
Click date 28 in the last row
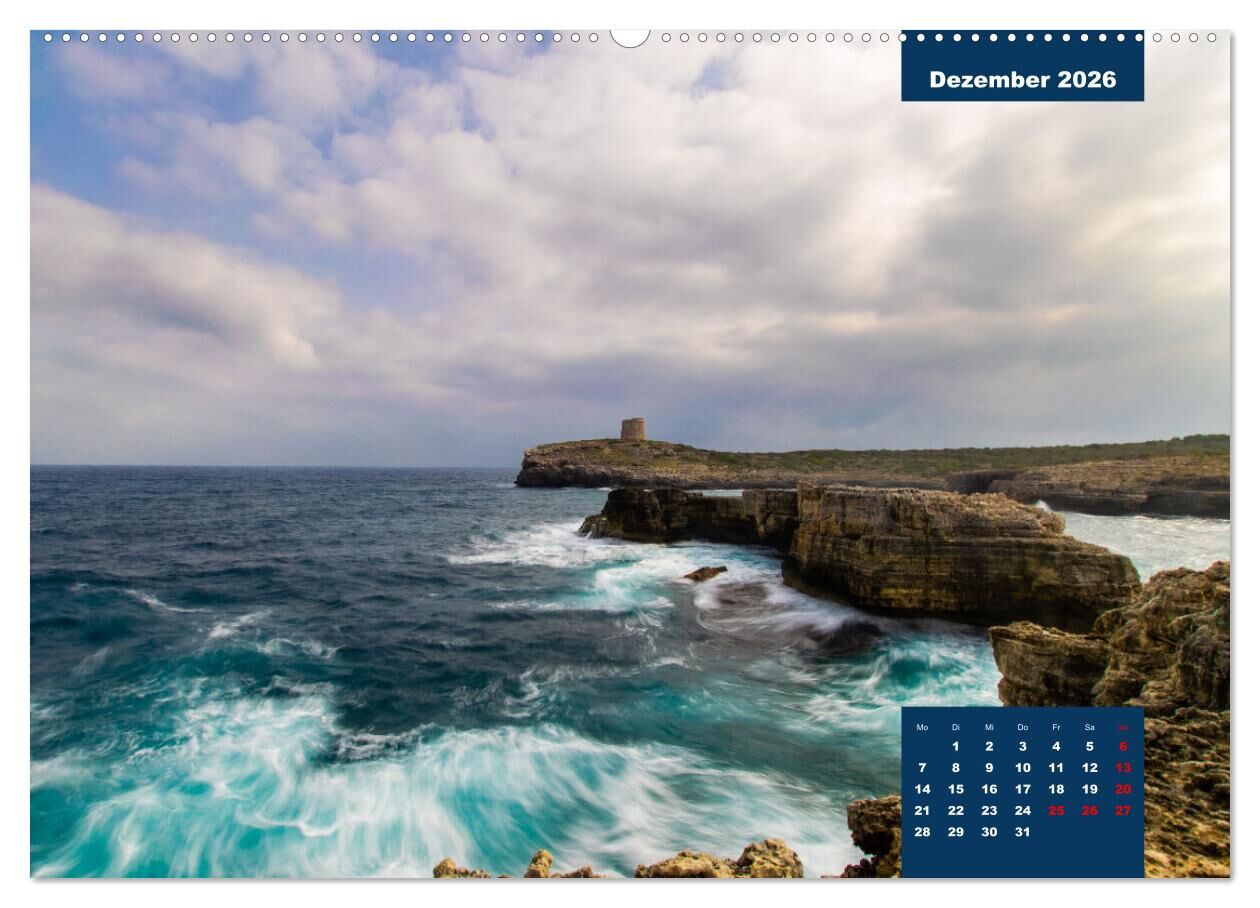(x=922, y=832)
